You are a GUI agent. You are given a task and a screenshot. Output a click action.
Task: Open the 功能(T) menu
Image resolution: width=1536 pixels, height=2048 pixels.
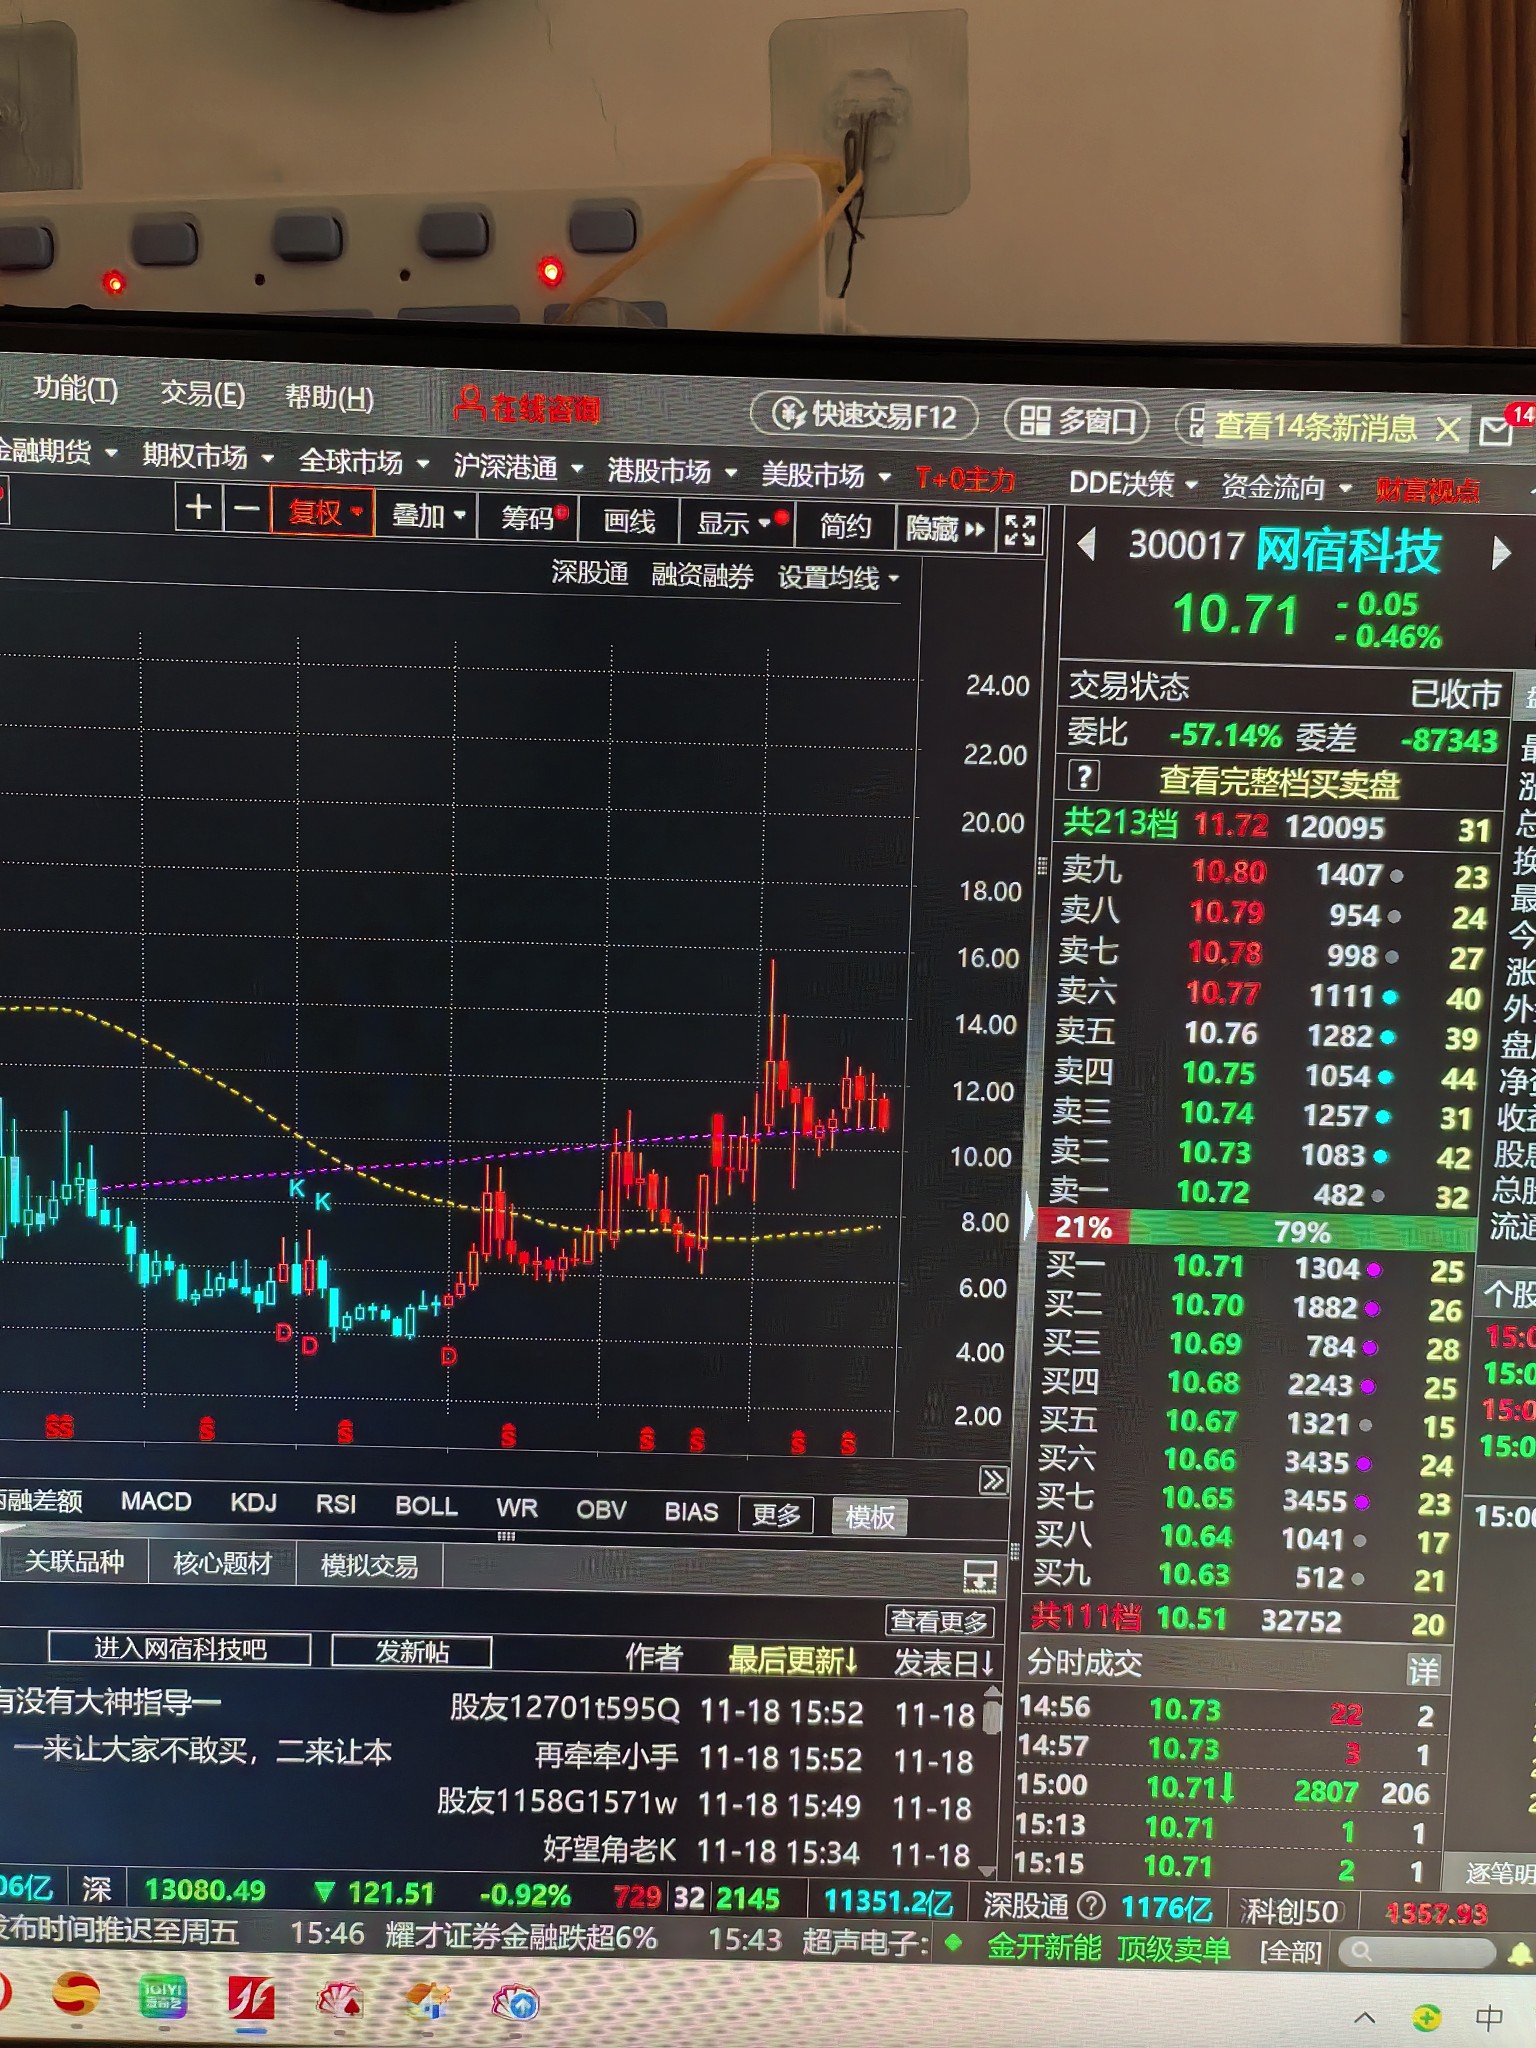point(76,388)
